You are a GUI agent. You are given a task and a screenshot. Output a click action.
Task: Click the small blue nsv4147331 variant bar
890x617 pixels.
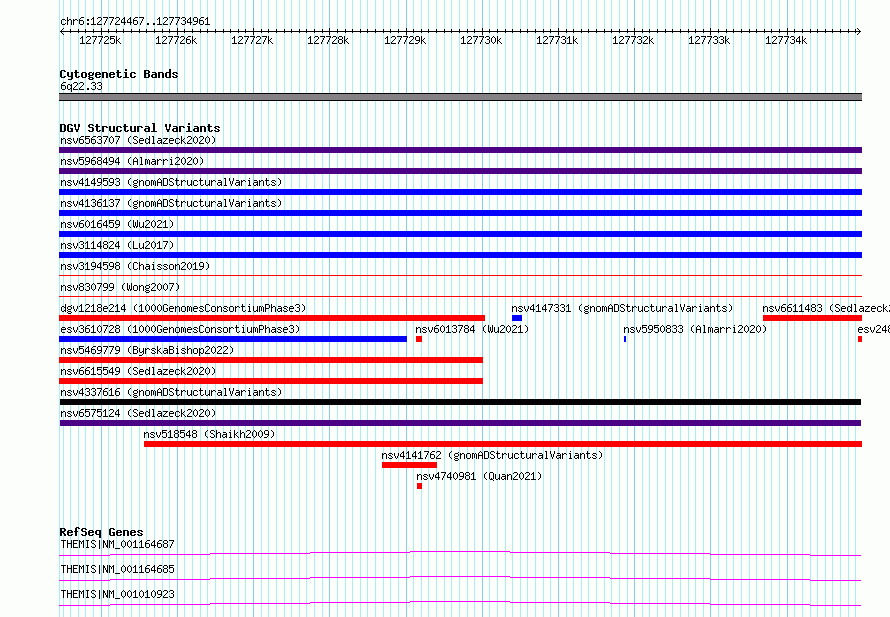(517, 318)
